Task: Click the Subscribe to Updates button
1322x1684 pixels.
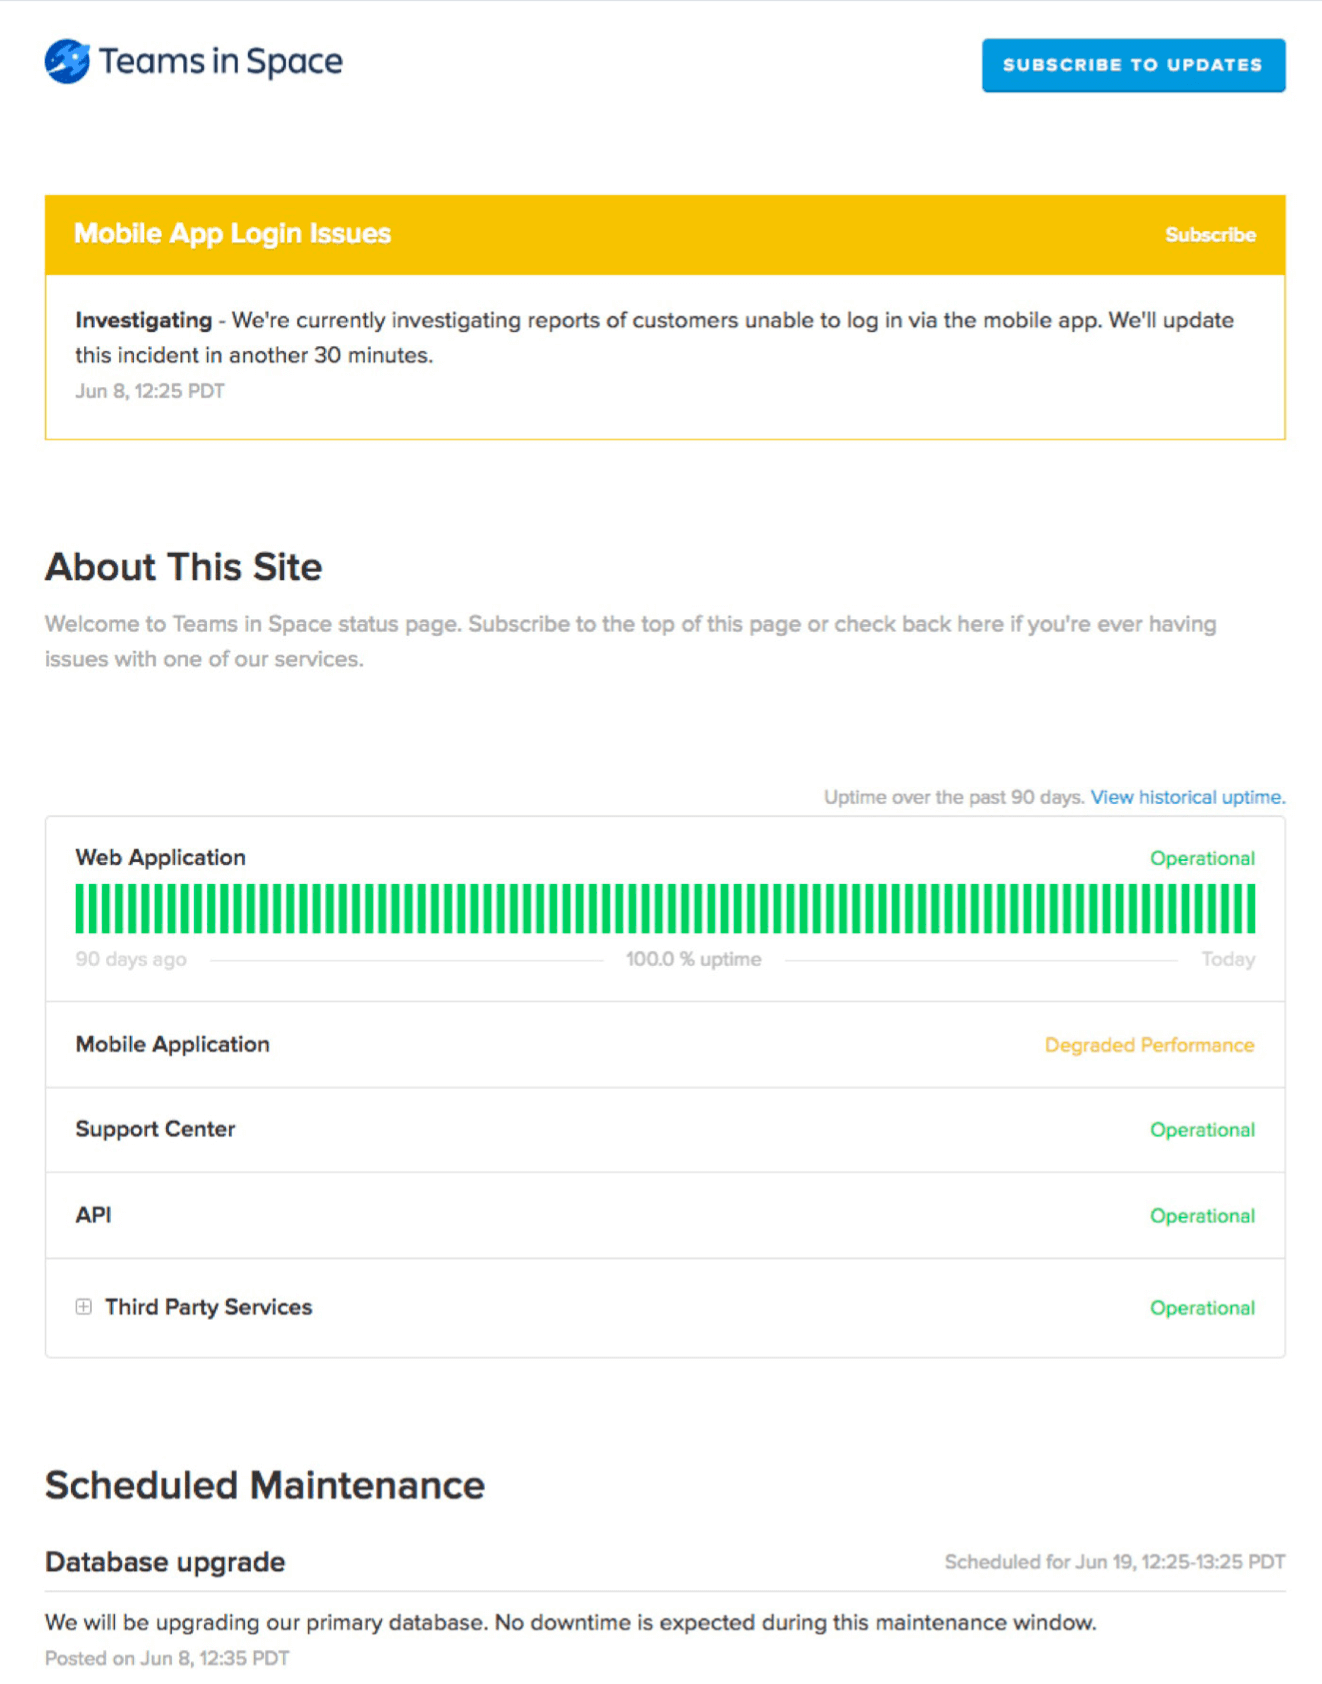Action: 1133,64
